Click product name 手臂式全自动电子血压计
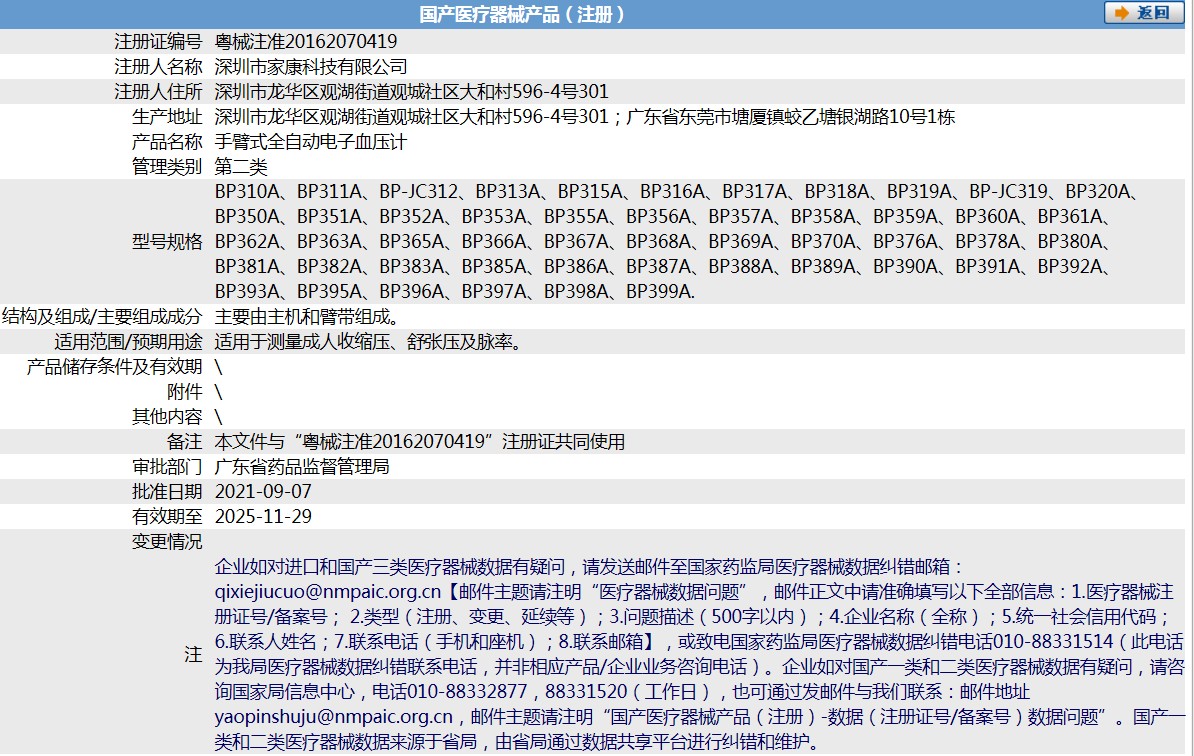This screenshot has height=756, width=1194. click(x=311, y=142)
